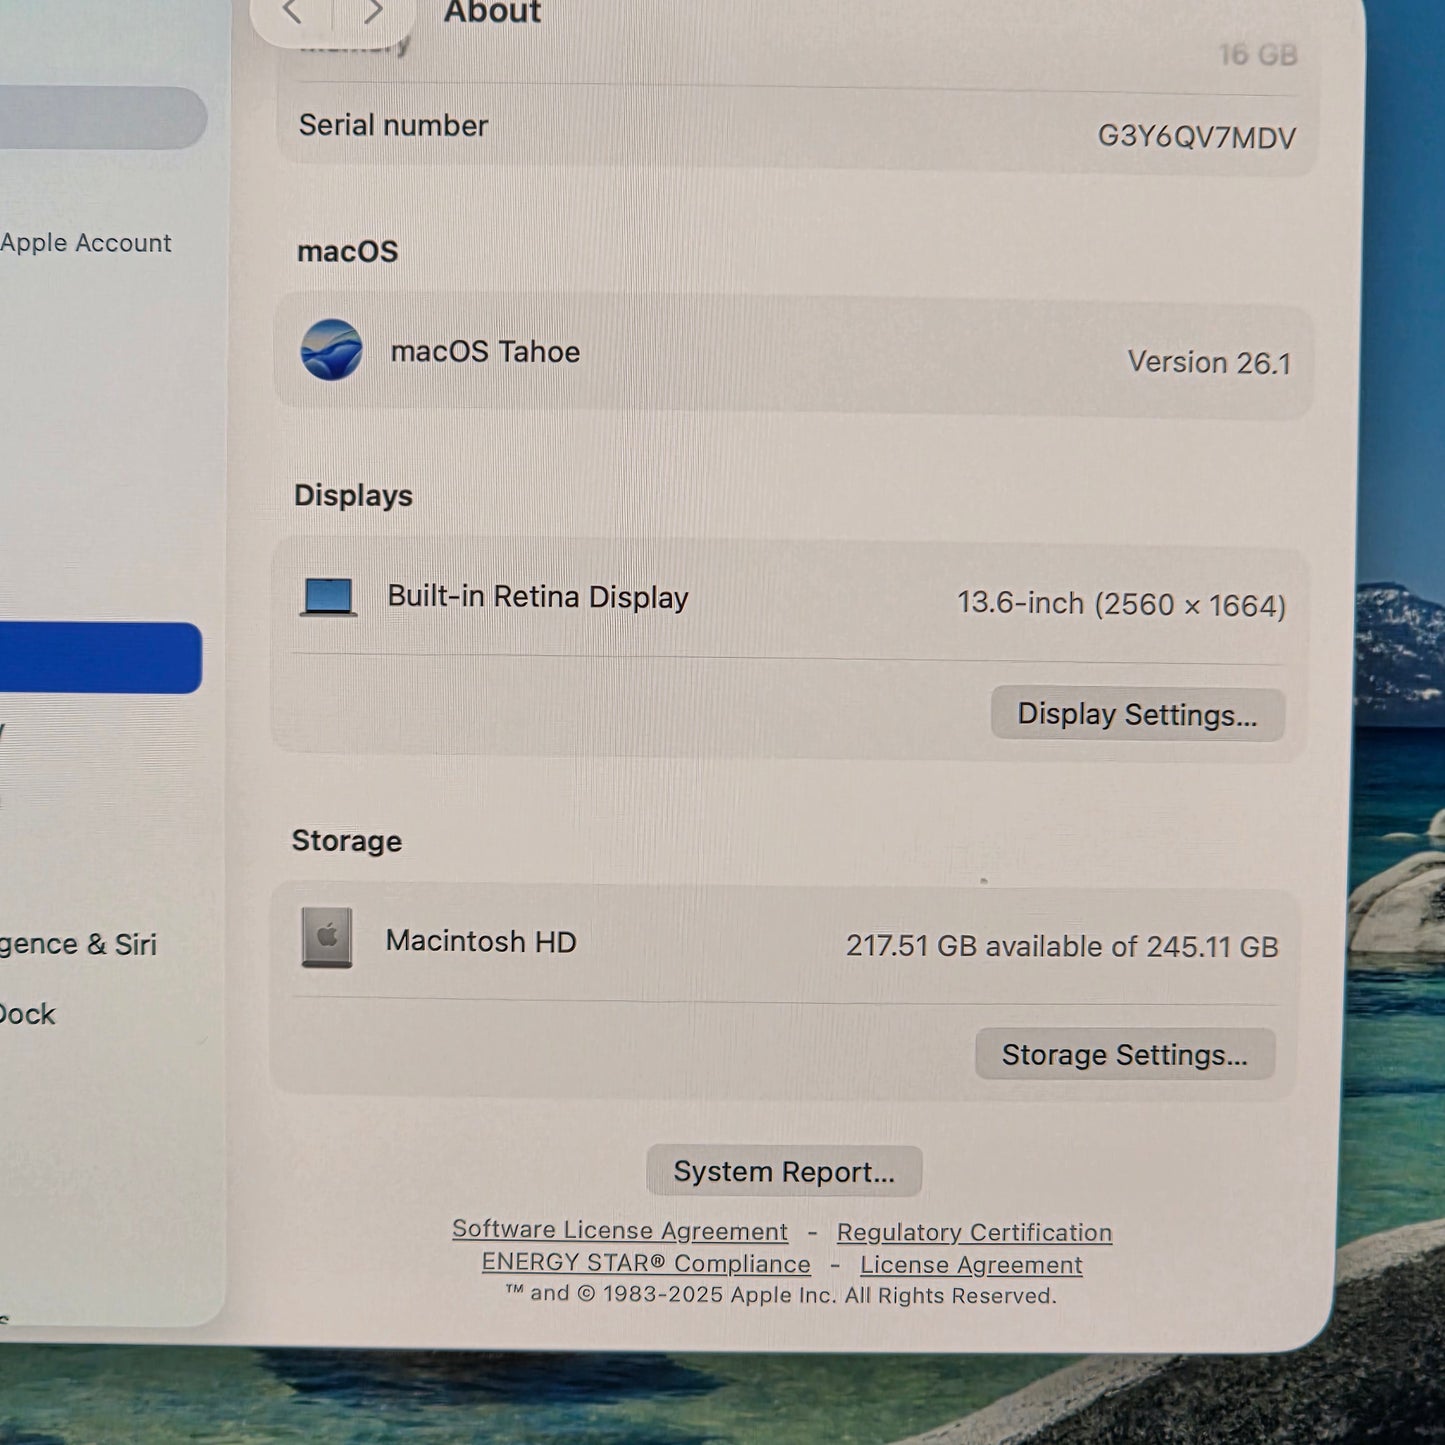Open the System Report
This screenshot has height=1445, width=1445.
click(x=784, y=1171)
